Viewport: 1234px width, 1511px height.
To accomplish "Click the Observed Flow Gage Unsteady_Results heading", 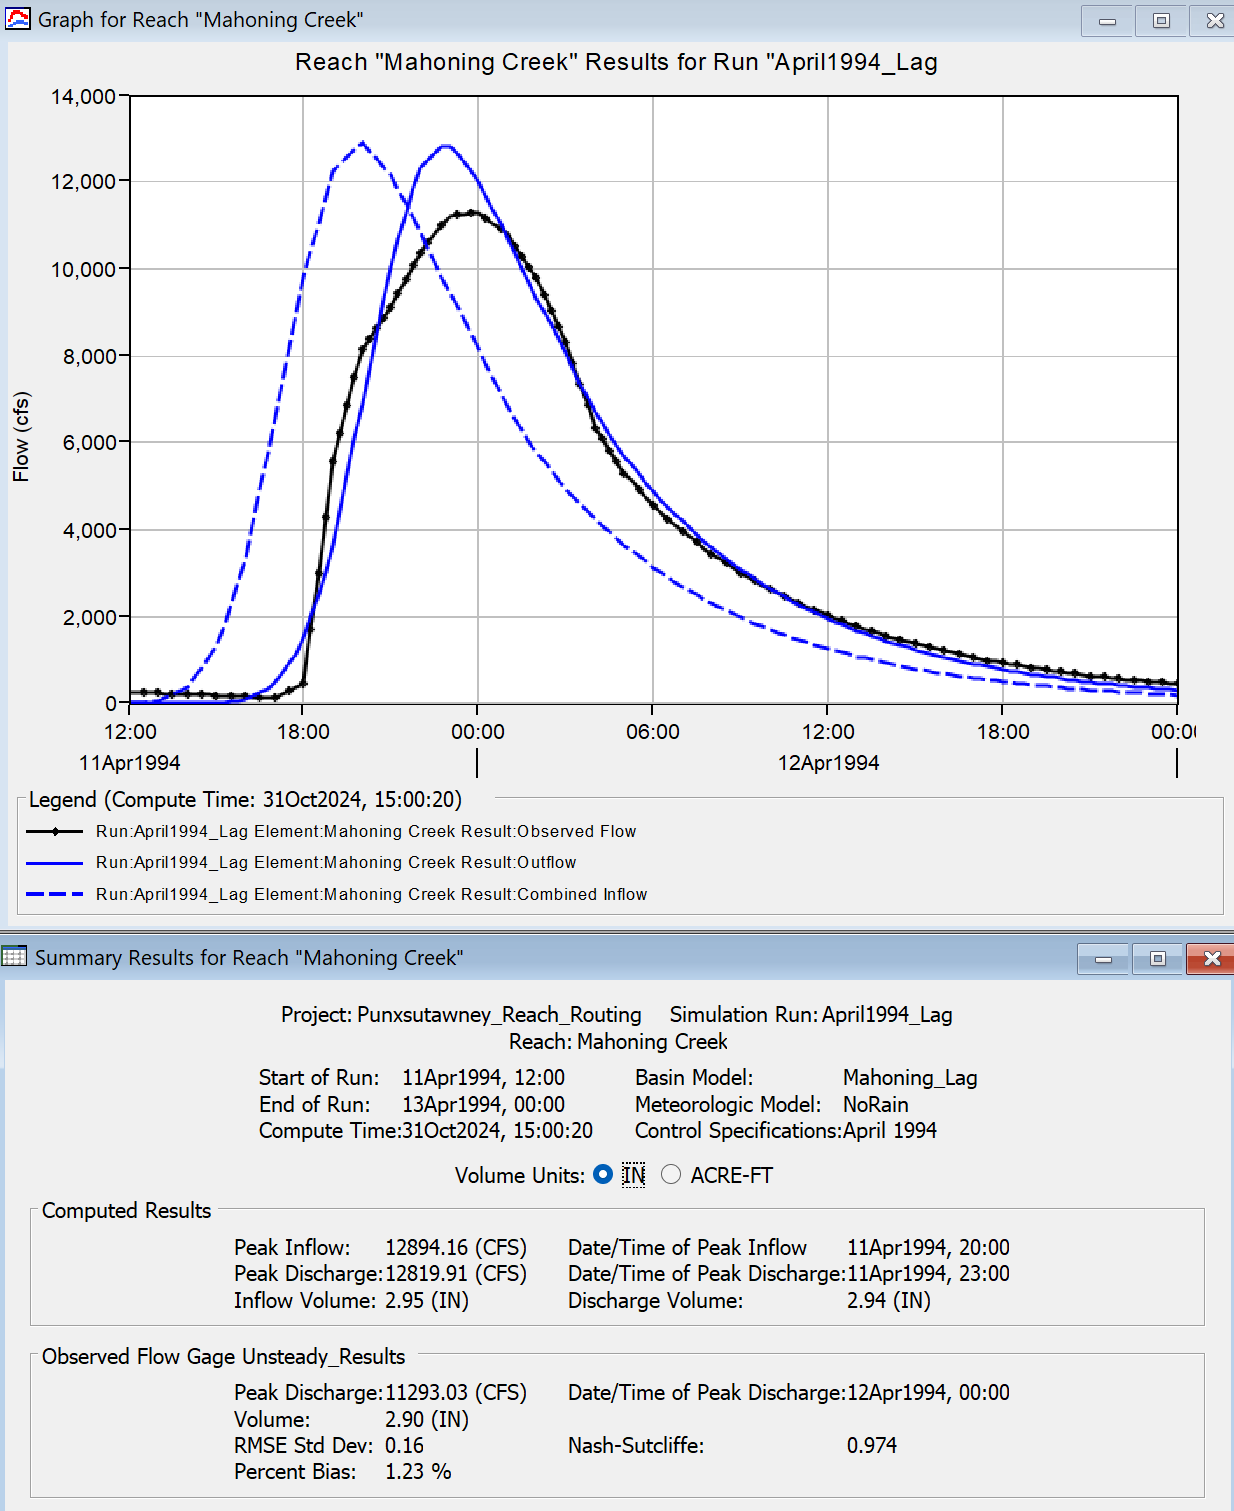I will pos(224,1356).
